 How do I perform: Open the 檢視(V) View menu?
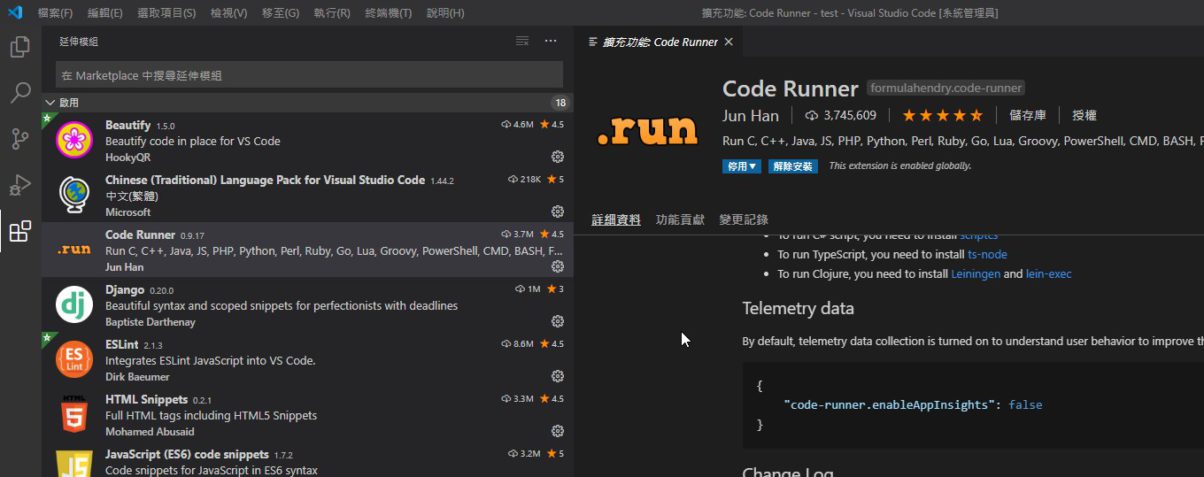coord(230,13)
